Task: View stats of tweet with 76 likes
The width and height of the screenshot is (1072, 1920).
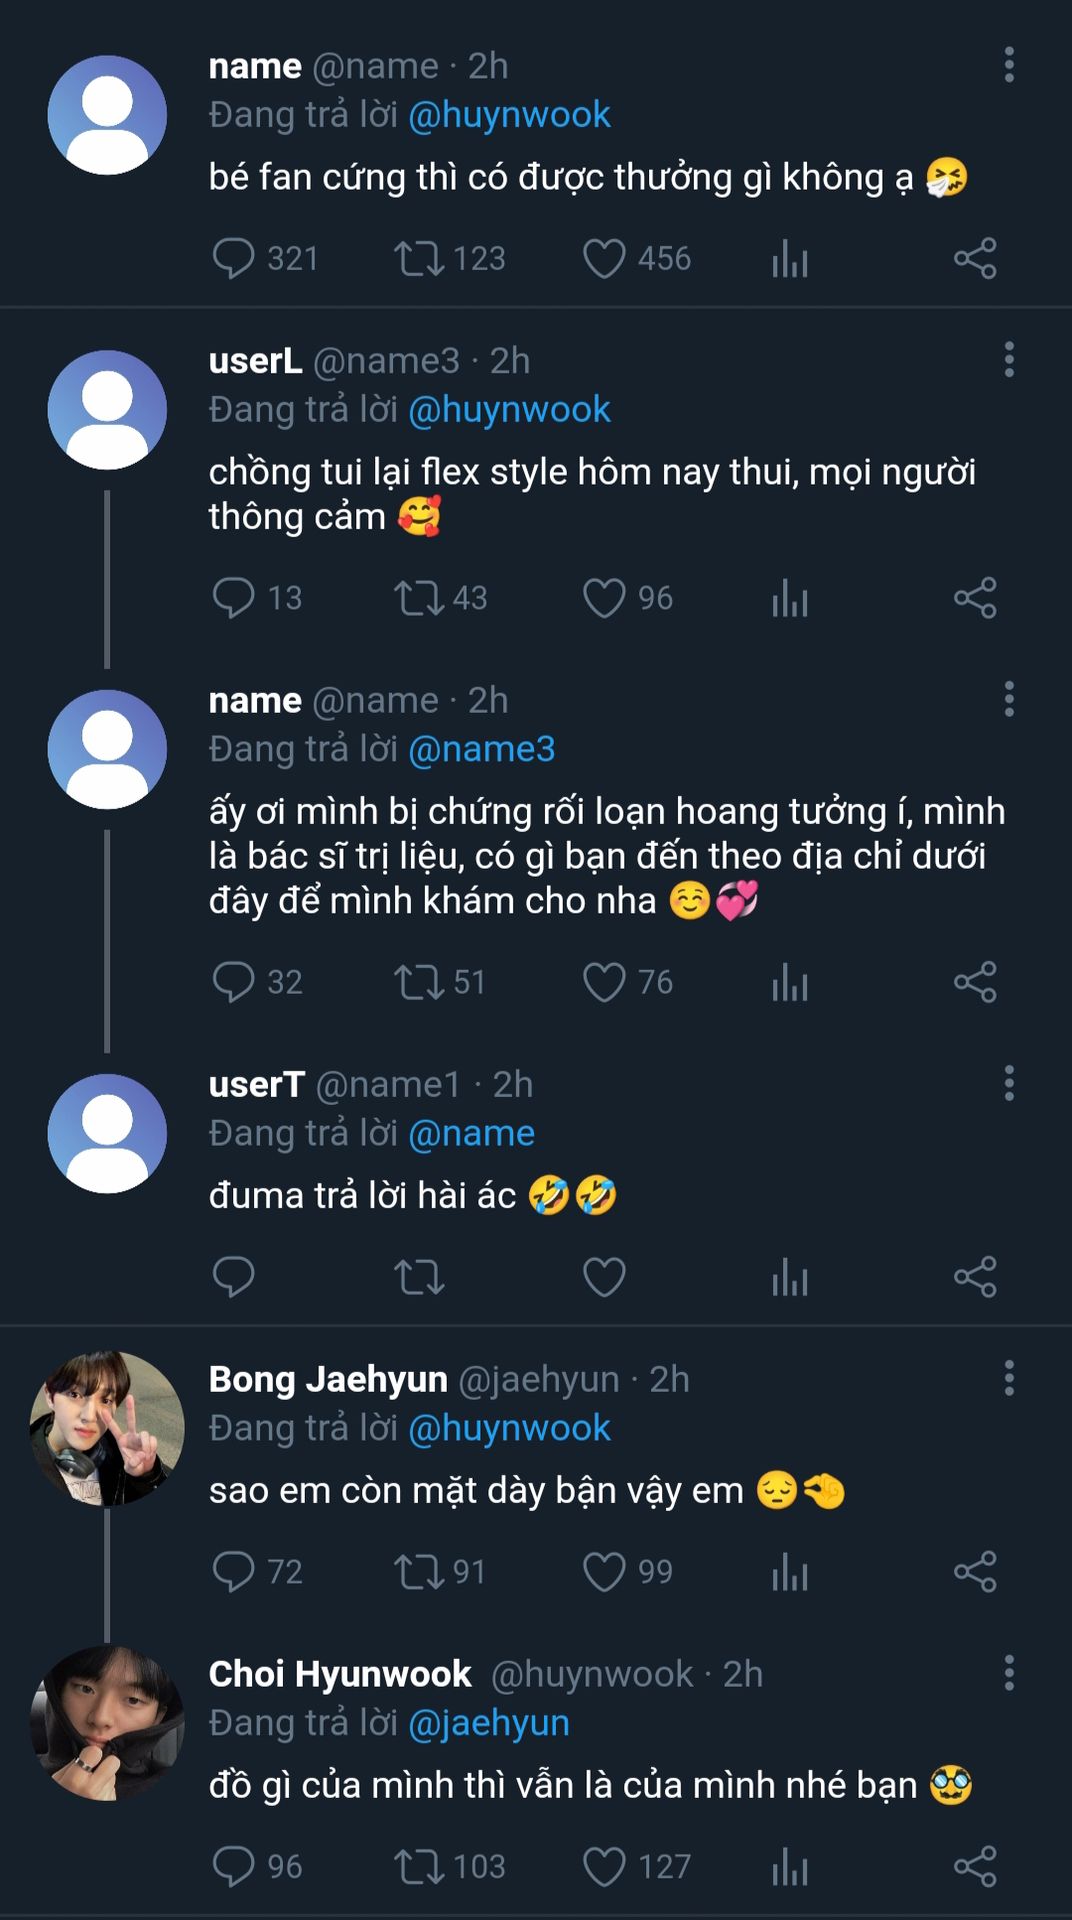Action: (x=790, y=982)
